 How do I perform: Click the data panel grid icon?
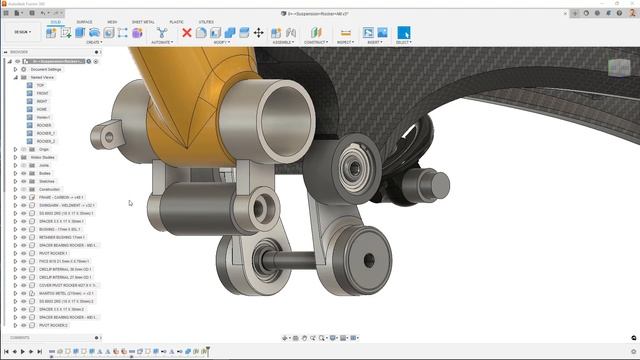point(6,13)
